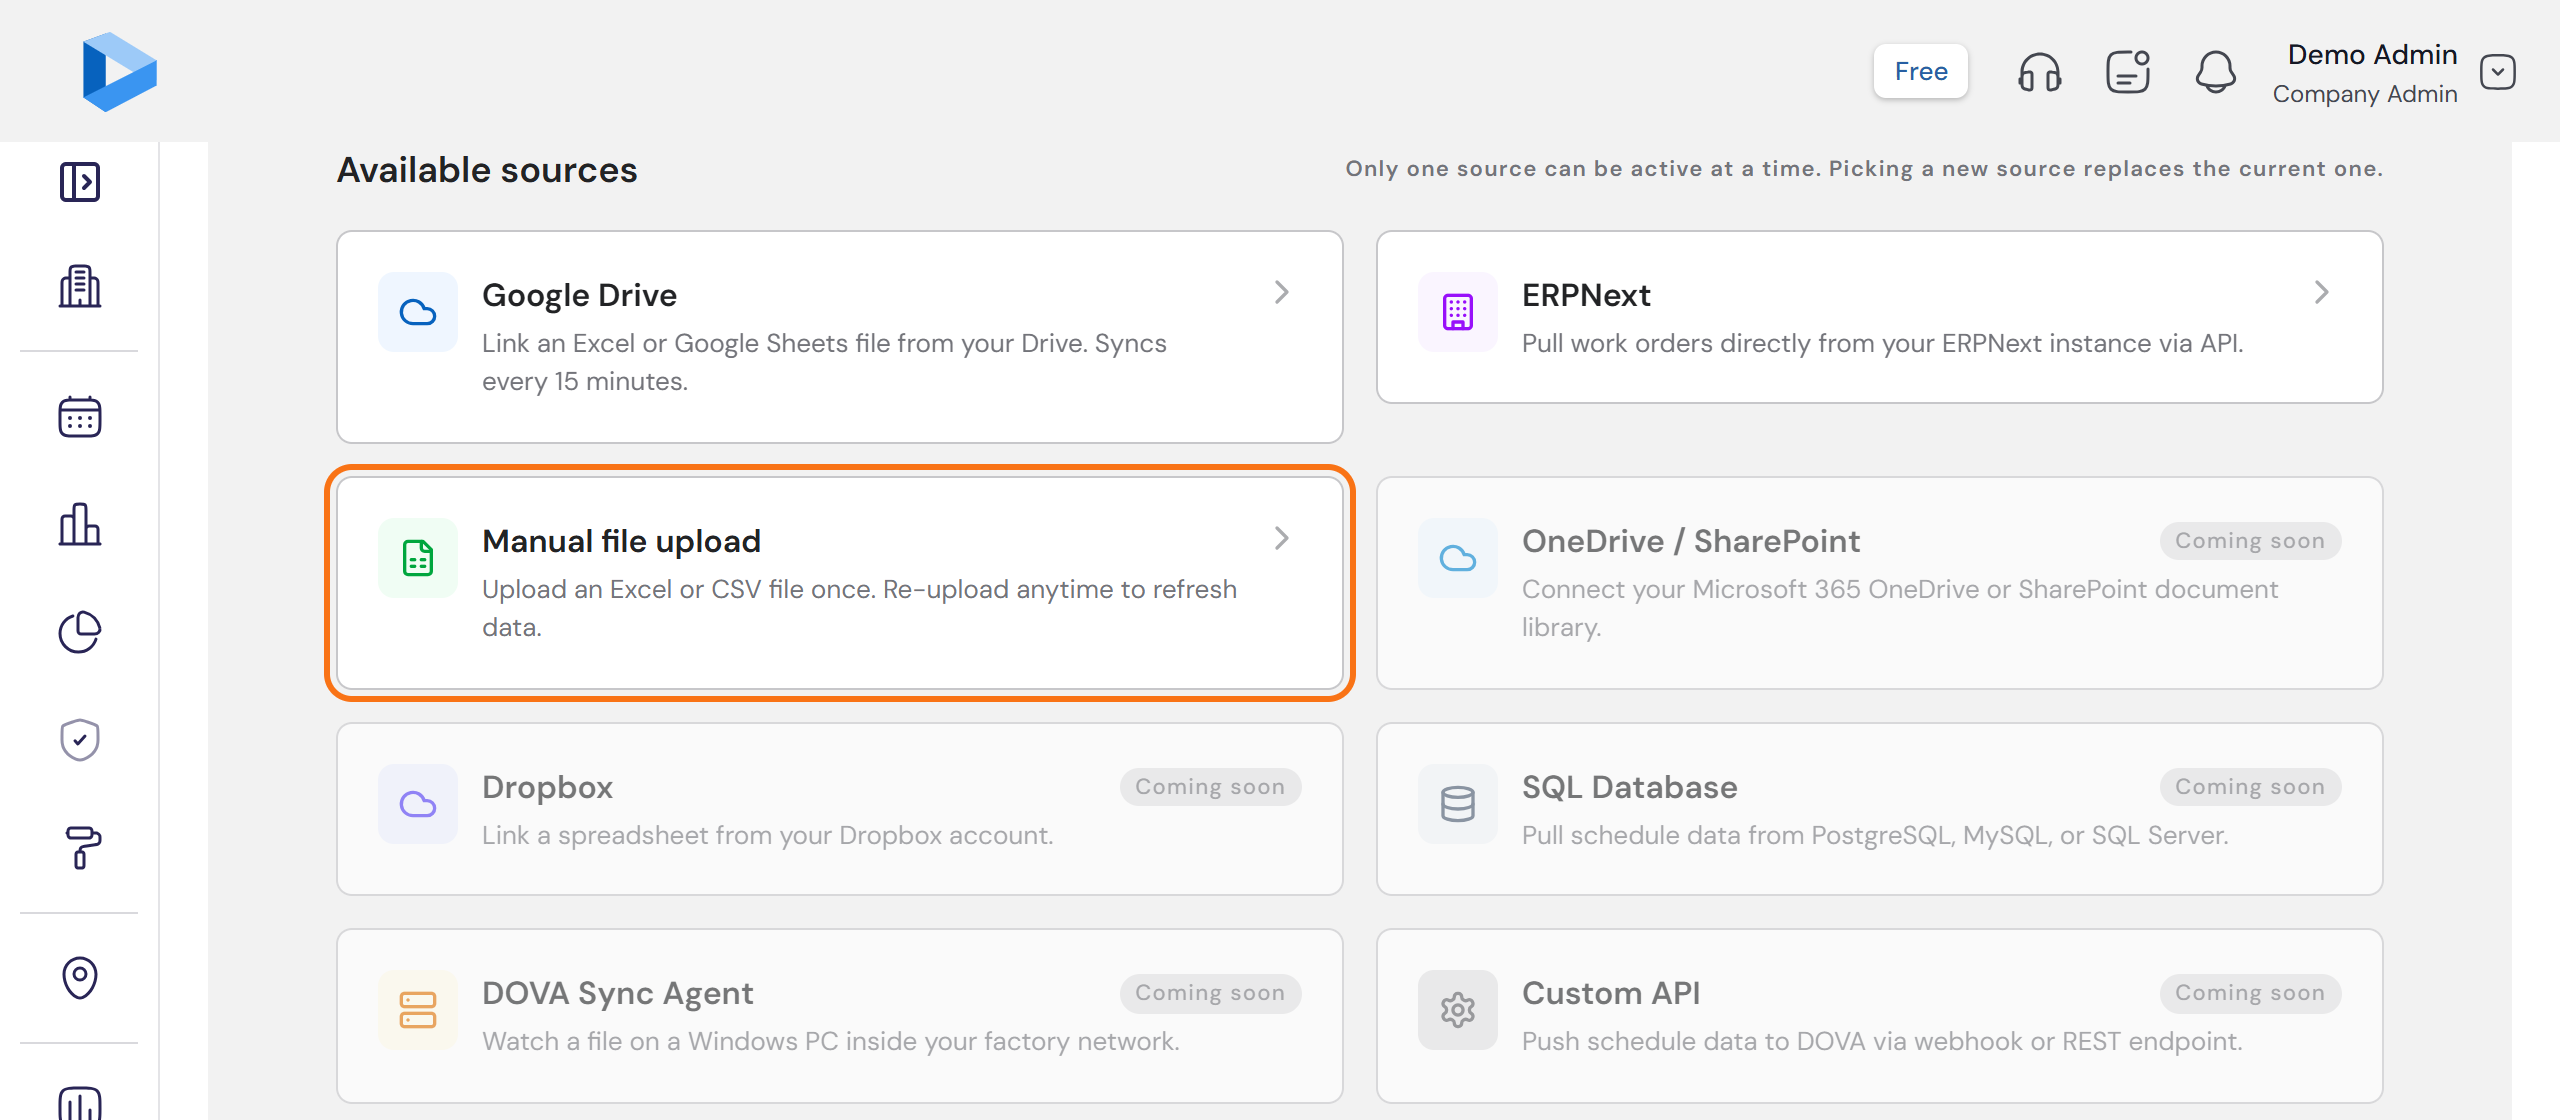
Task: Open the pie chart analytics icon
Action: [x=80, y=632]
